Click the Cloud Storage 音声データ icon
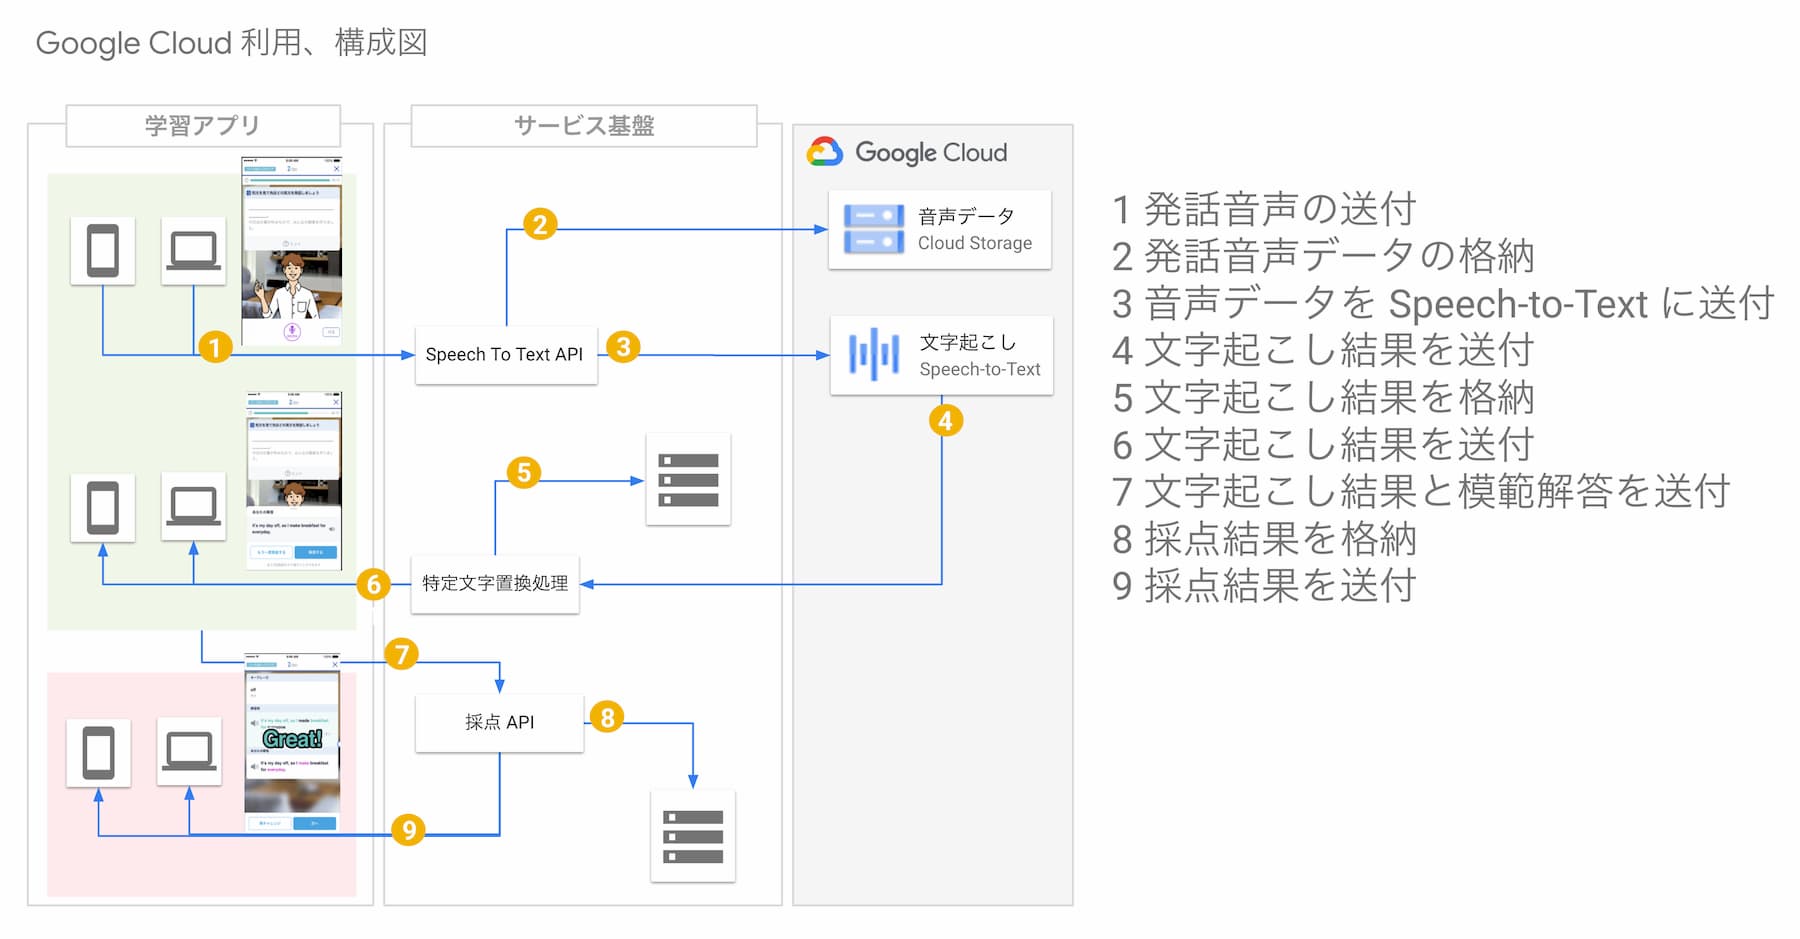1800x939 pixels. (x=873, y=229)
